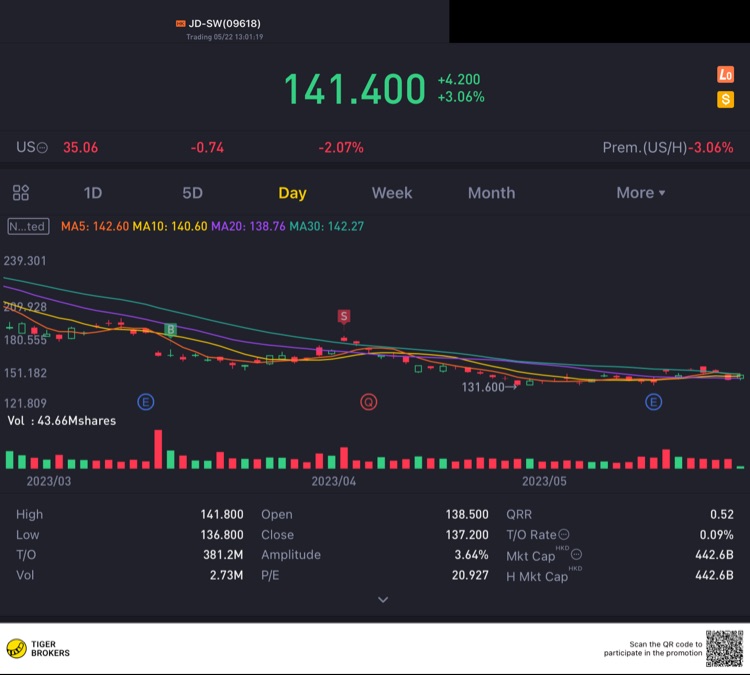This screenshot has width=750, height=675.
Task: Tap the yellow dollar sign badge
Action: 725,100
